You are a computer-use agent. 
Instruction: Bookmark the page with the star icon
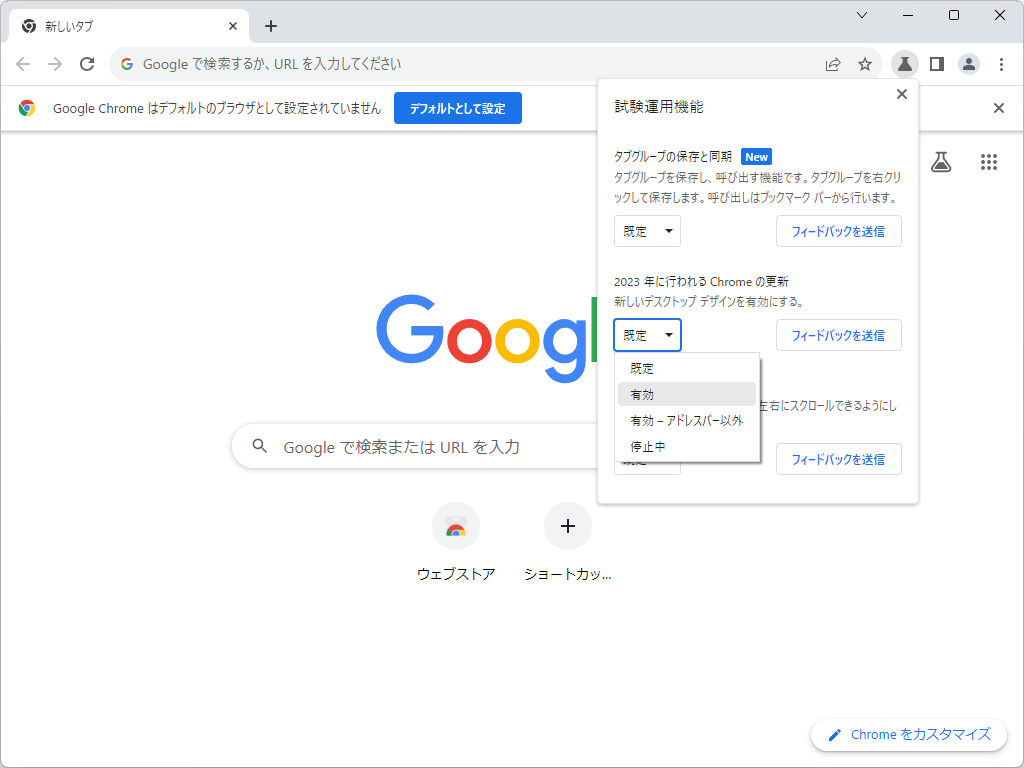pyautogui.click(x=865, y=63)
